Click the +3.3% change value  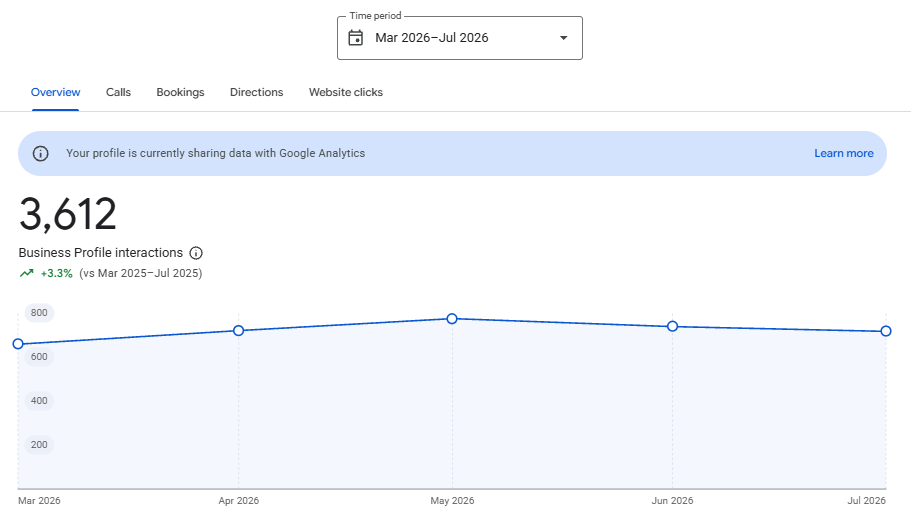[x=56, y=274]
